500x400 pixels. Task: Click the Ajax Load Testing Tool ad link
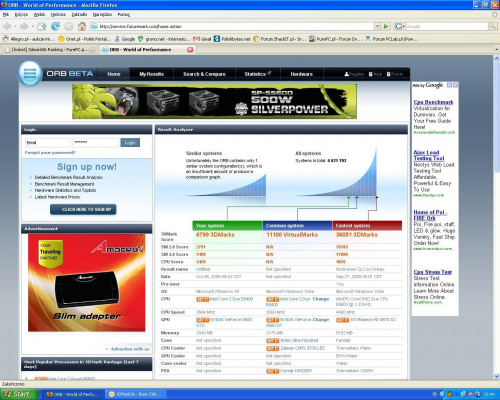(429, 155)
